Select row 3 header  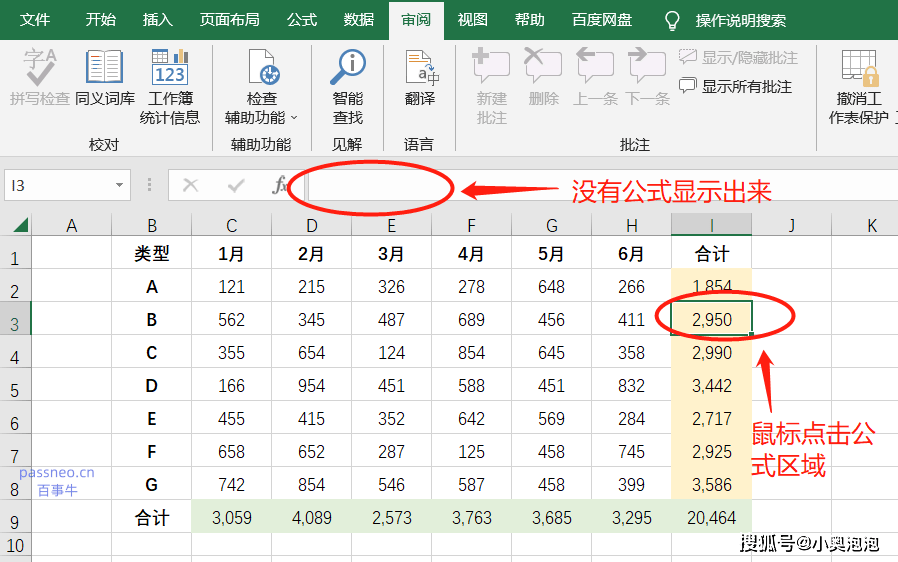[x=15, y=319]
